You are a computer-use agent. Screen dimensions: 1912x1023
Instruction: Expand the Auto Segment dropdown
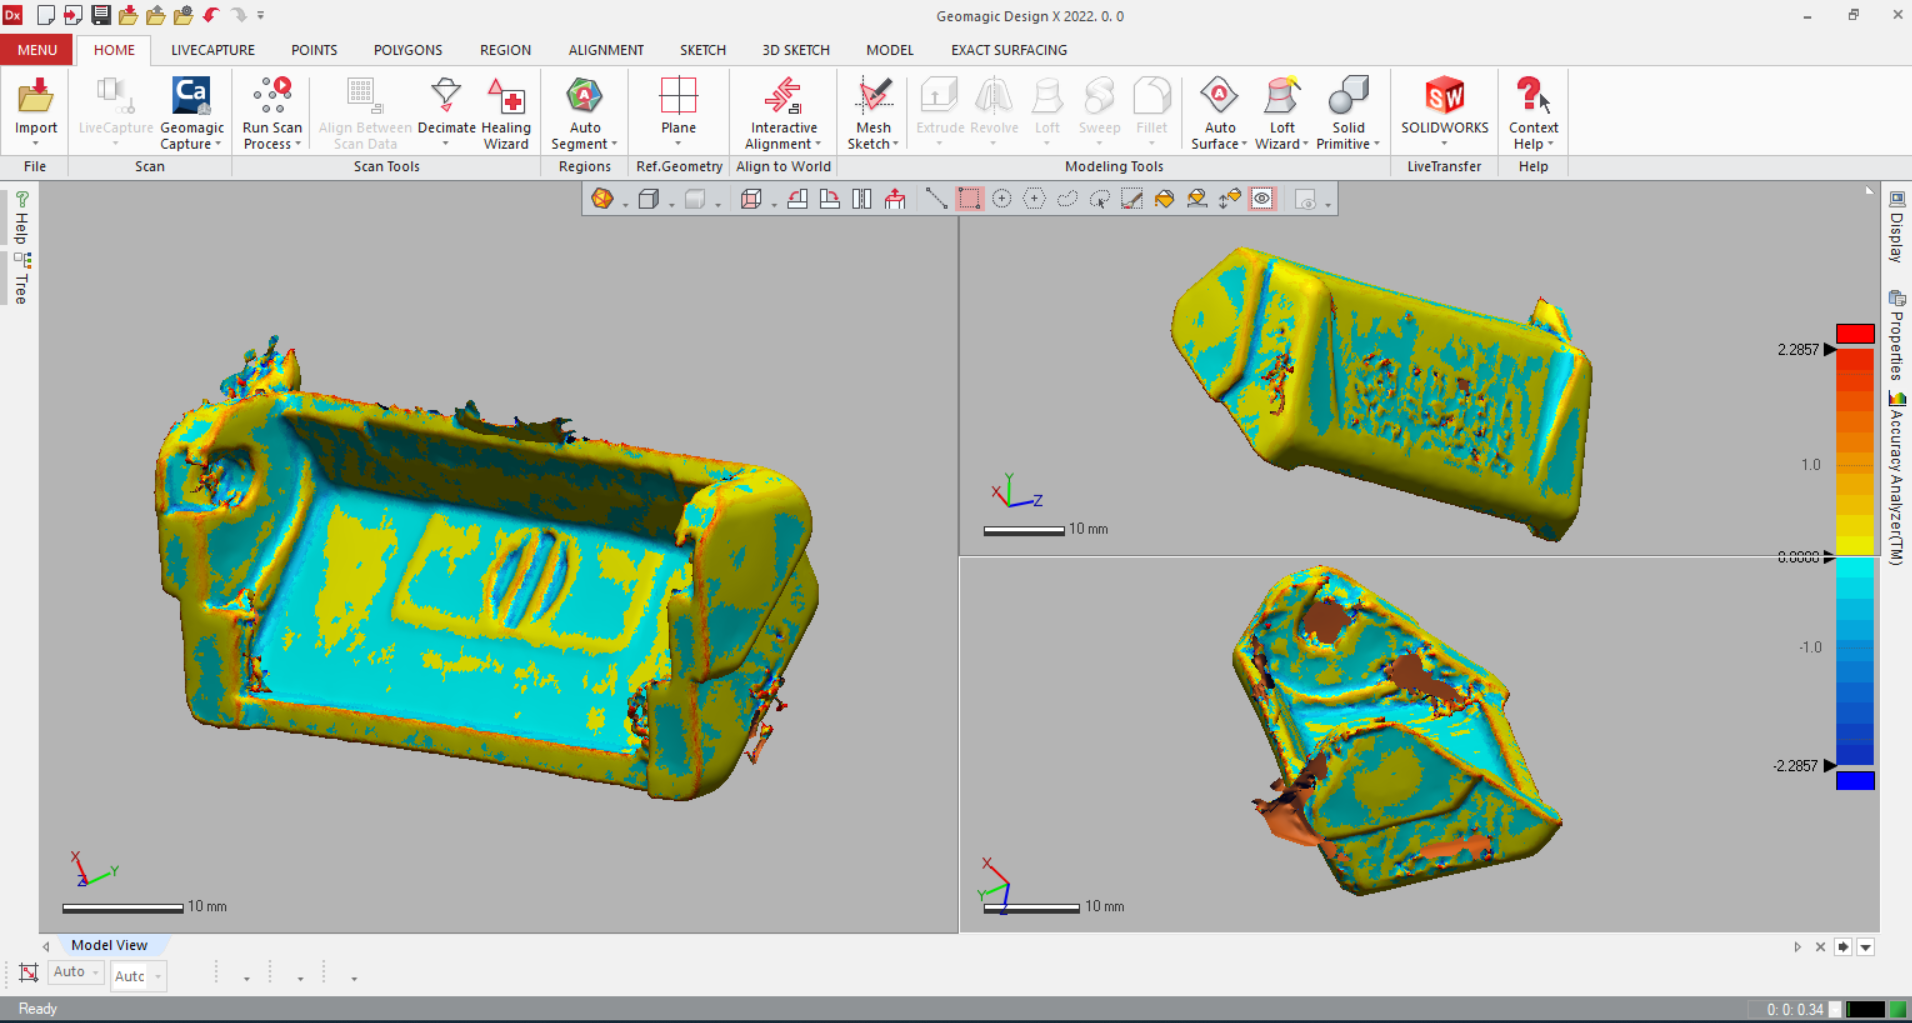click(x=614, y=144)
